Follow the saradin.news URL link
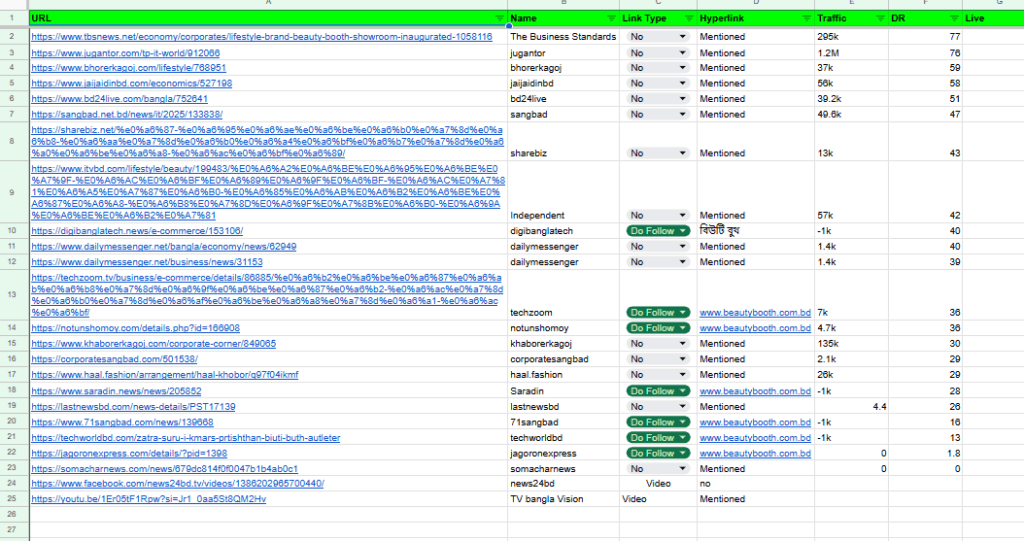The image size is (1024, 541). (116, 391)
